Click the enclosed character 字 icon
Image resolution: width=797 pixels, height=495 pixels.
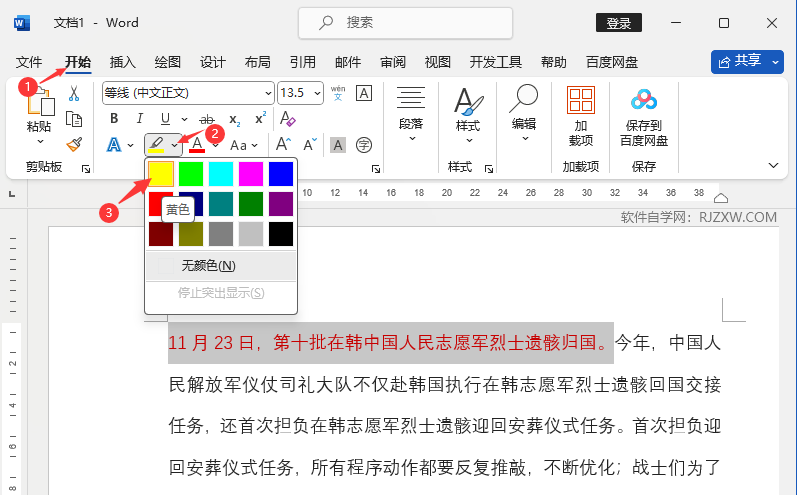coord(364,145)
